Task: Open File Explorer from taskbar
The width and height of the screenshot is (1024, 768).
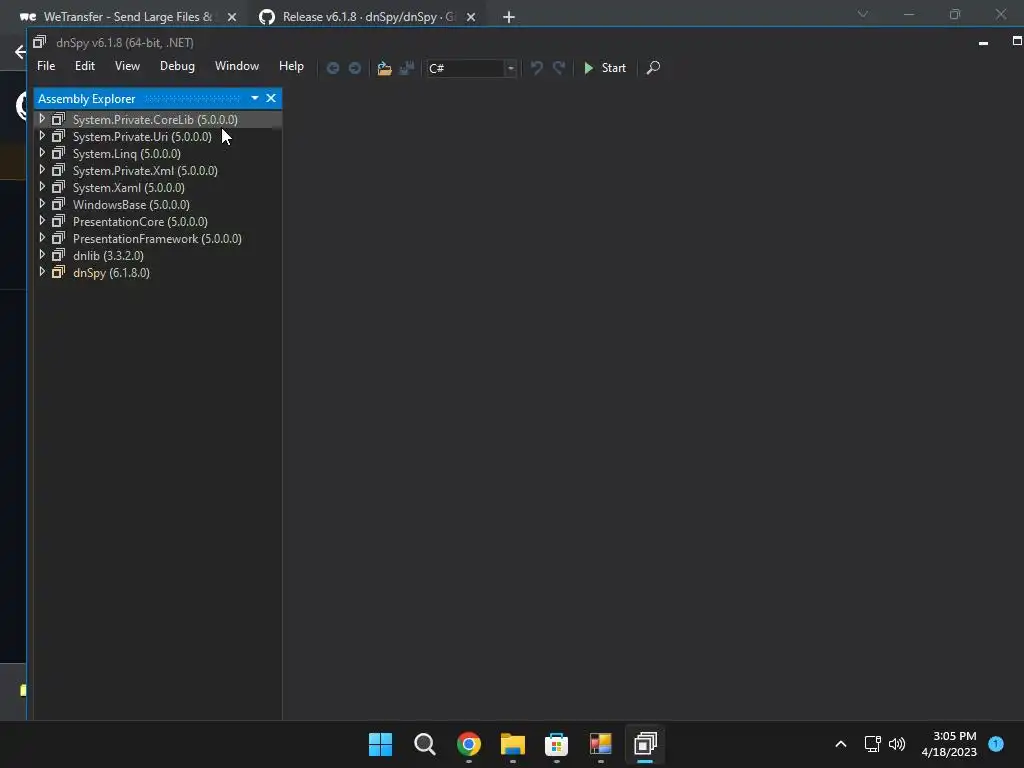Action: pyautogui.click(x=513, y=744)
